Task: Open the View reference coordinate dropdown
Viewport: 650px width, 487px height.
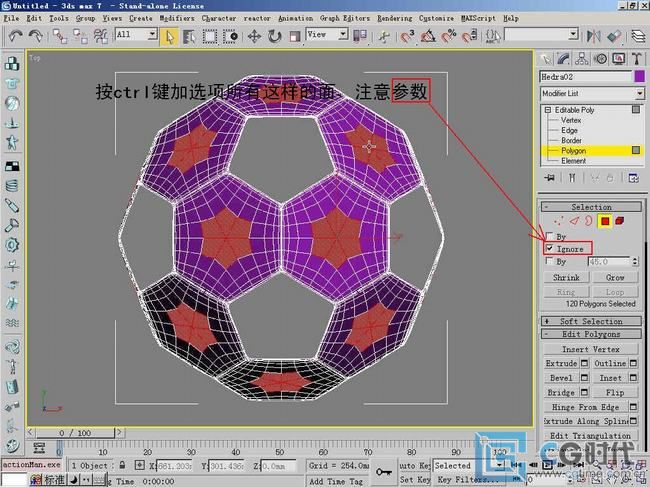Action: click(x=327, y=35)
